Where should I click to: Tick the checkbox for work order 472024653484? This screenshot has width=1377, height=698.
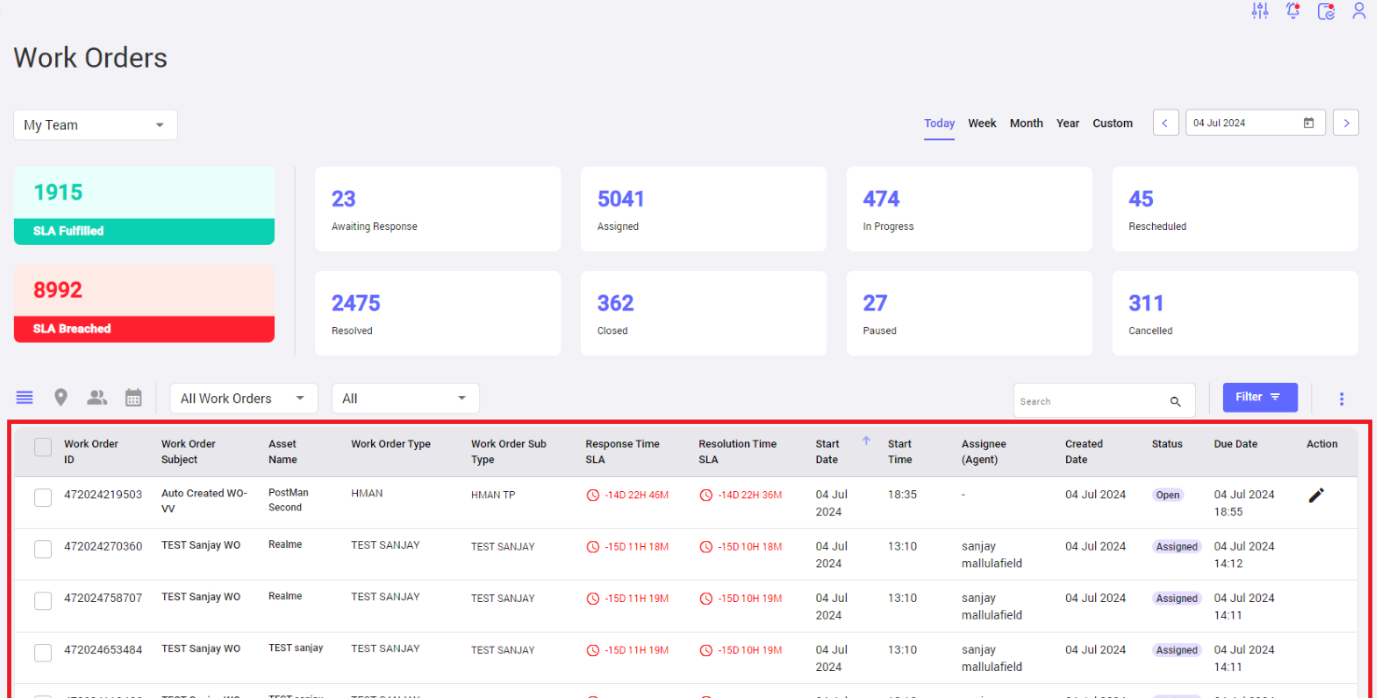click(x=43, y=653)
